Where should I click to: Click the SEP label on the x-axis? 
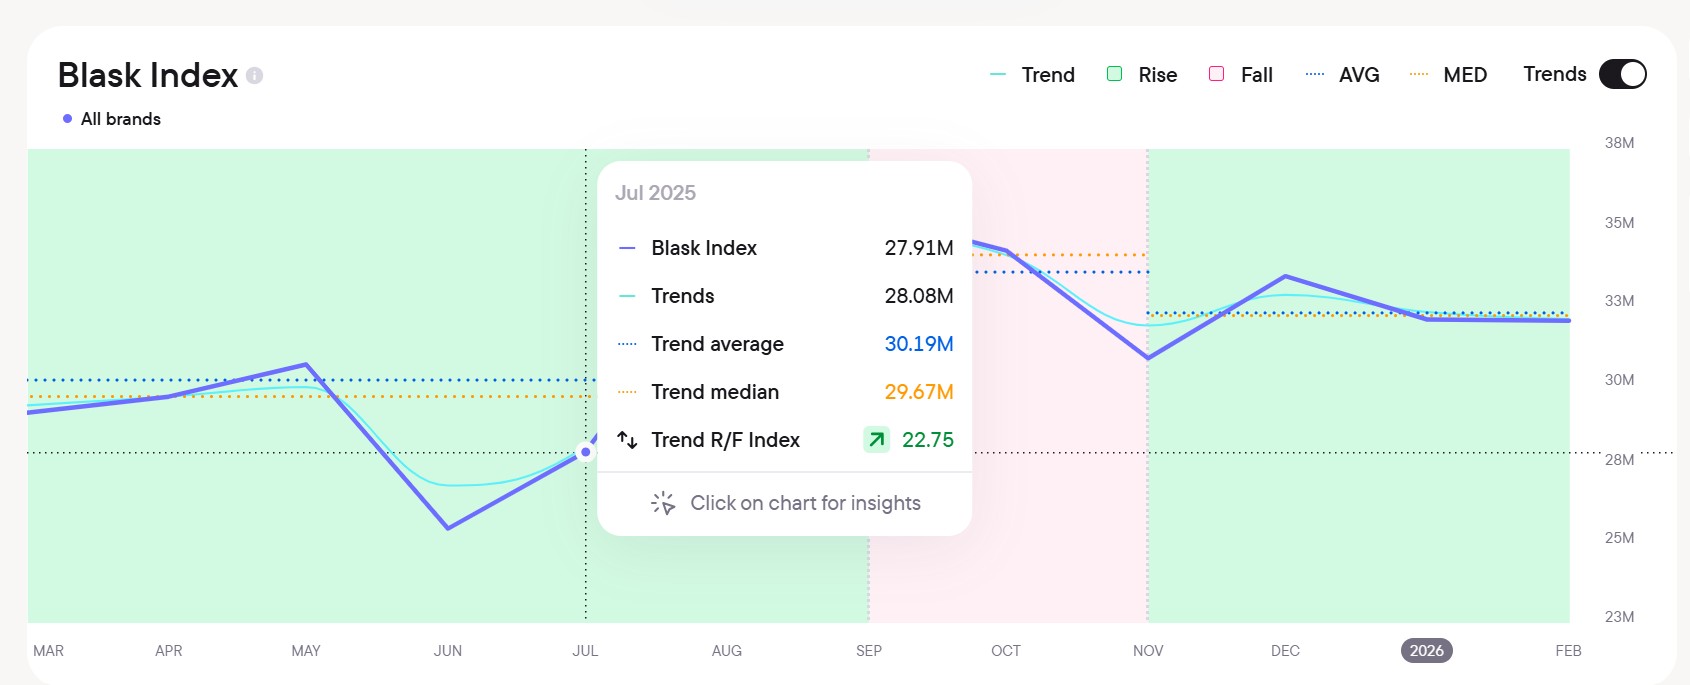tap(869, 651)
